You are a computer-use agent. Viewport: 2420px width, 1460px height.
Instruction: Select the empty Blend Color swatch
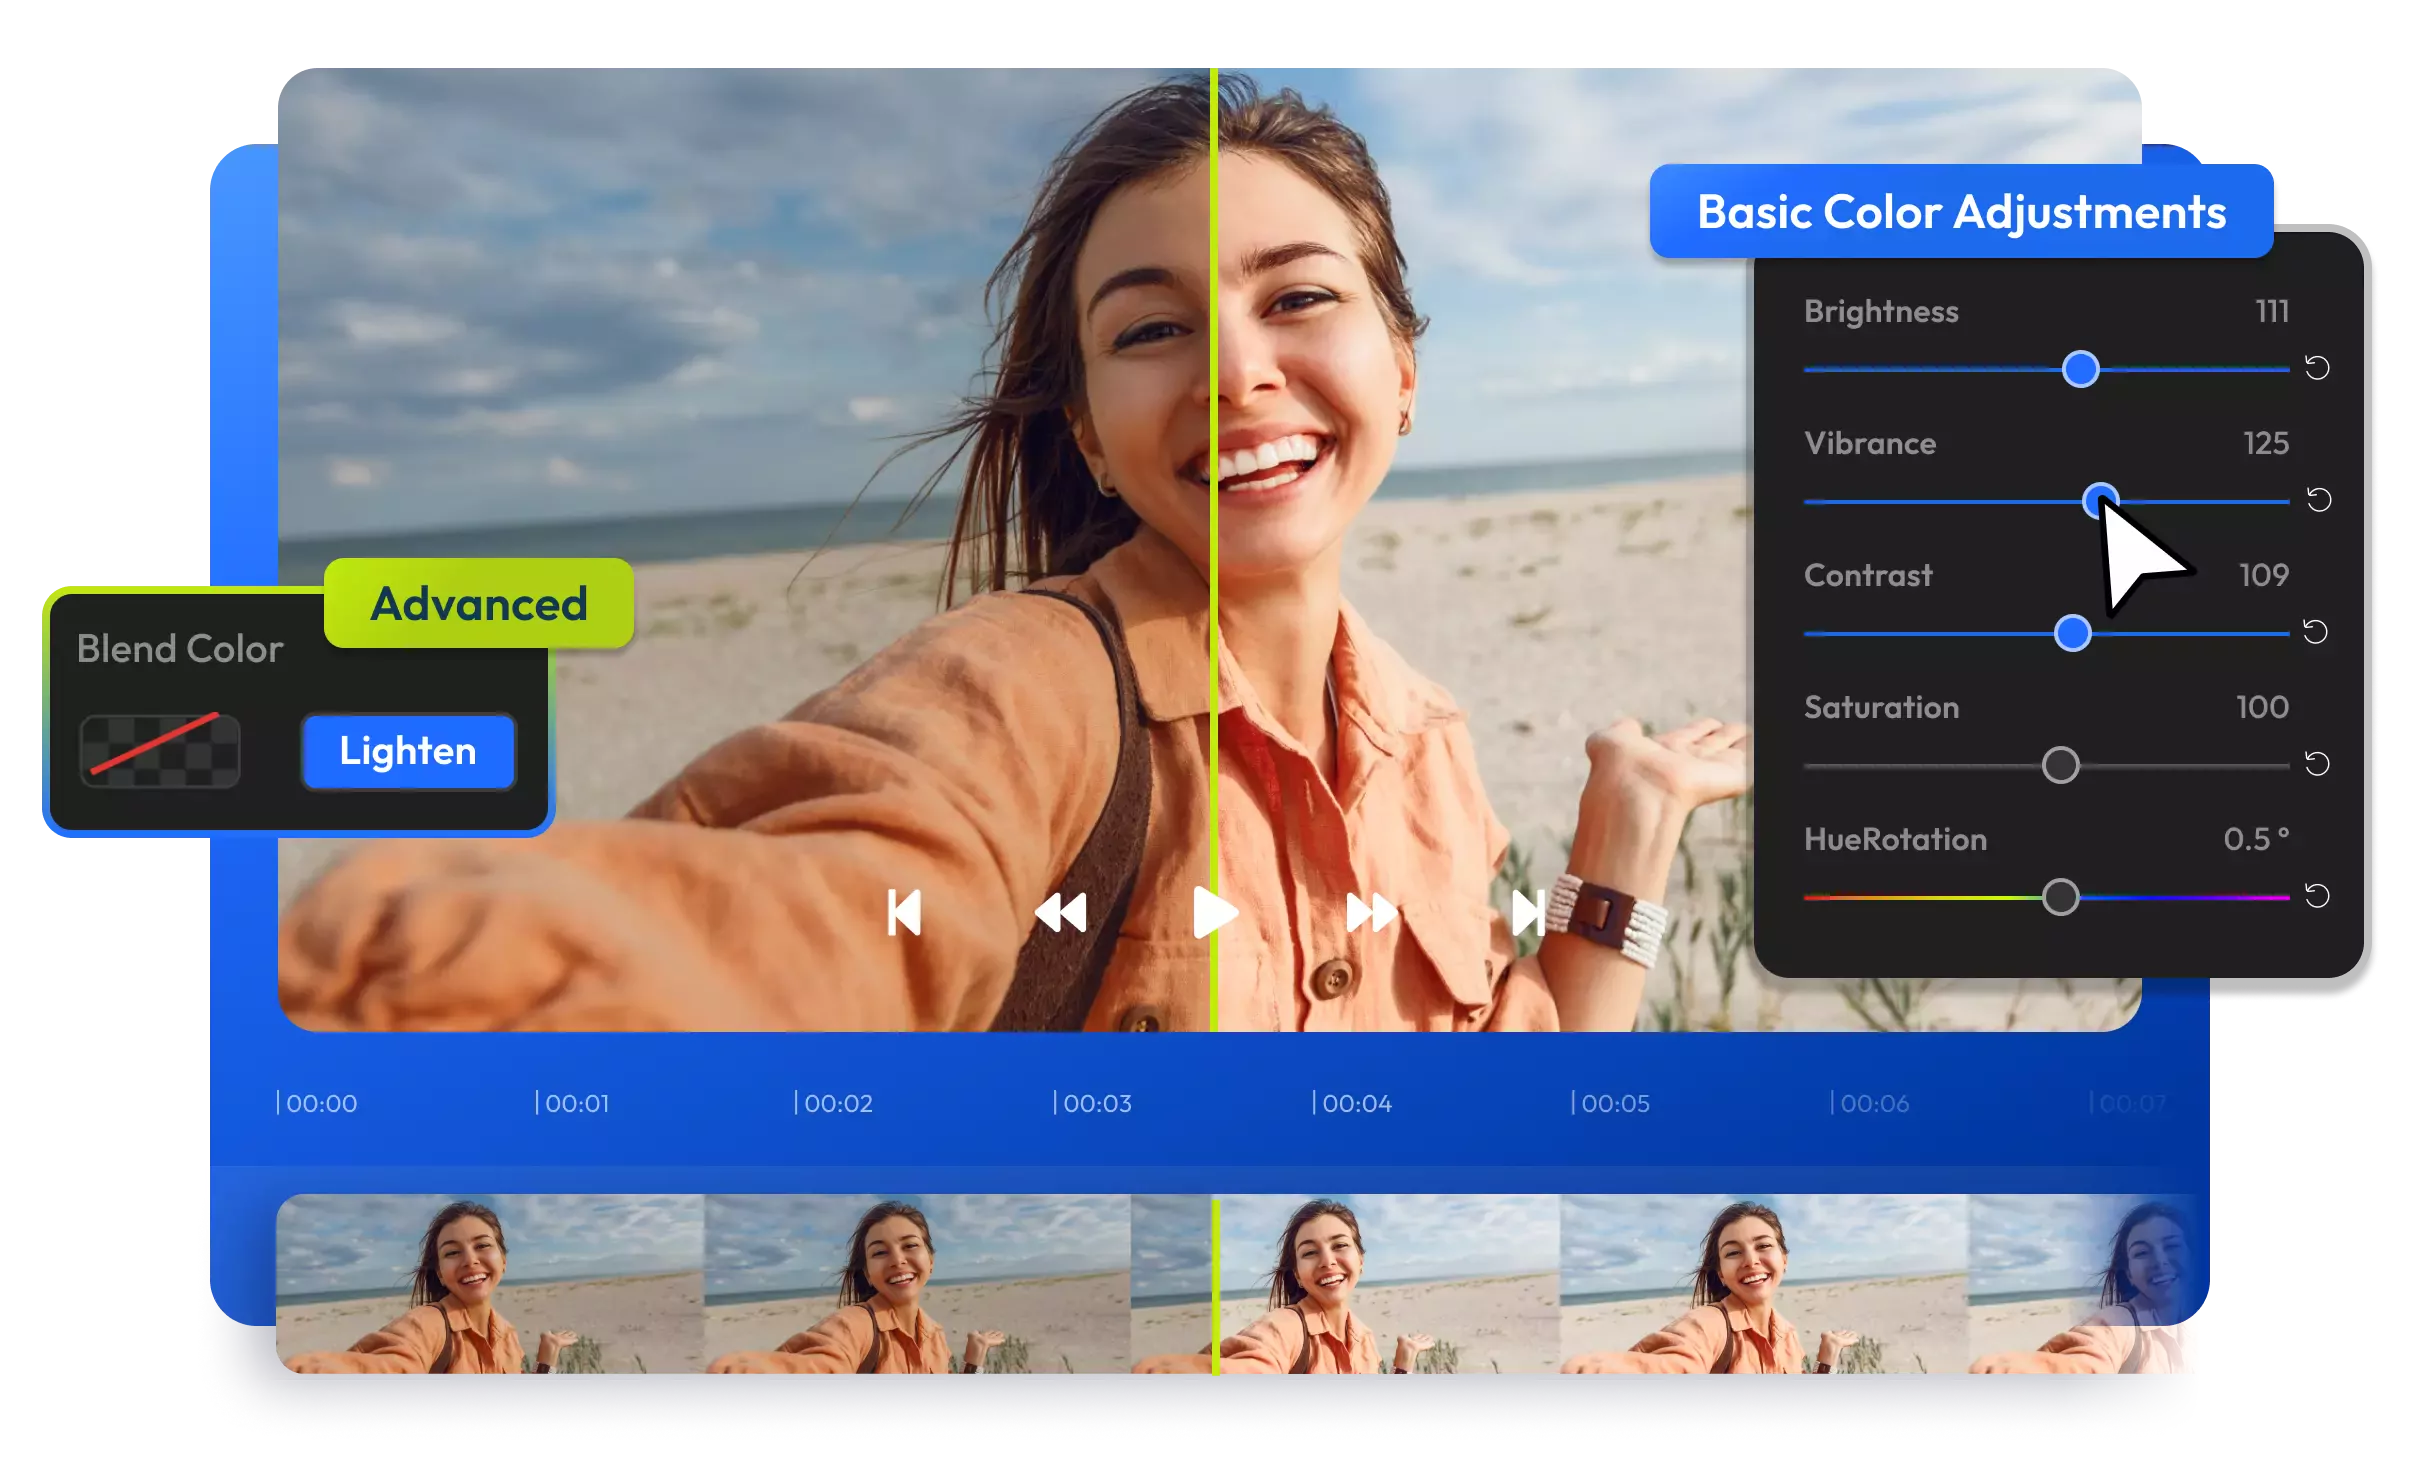click(160, 751)
